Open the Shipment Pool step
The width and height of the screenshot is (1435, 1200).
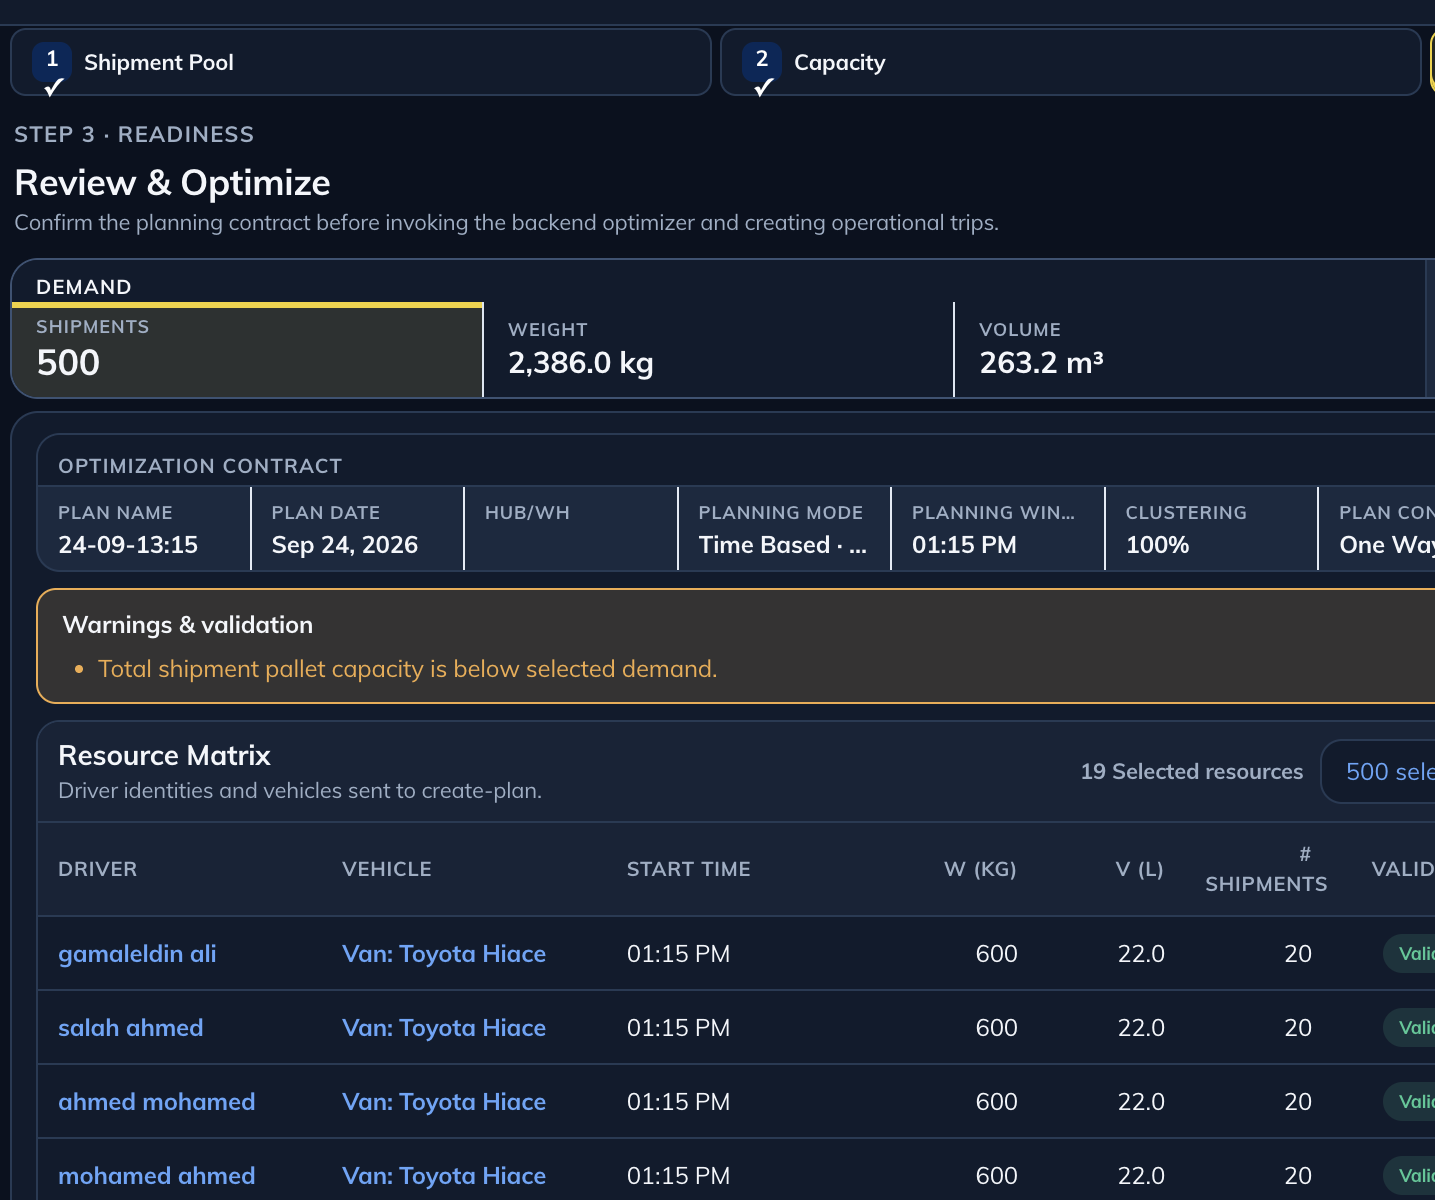[361, 62]
